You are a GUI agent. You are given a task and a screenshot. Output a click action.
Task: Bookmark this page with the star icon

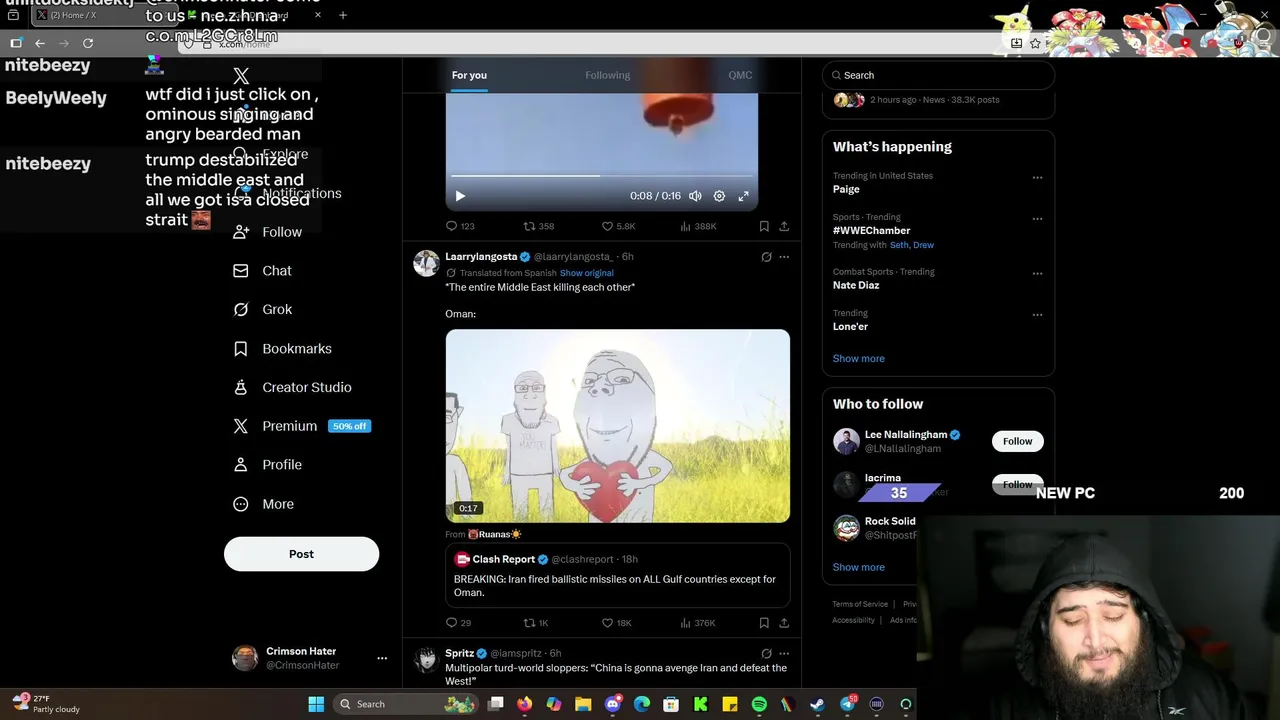(x=1036, y=43)
